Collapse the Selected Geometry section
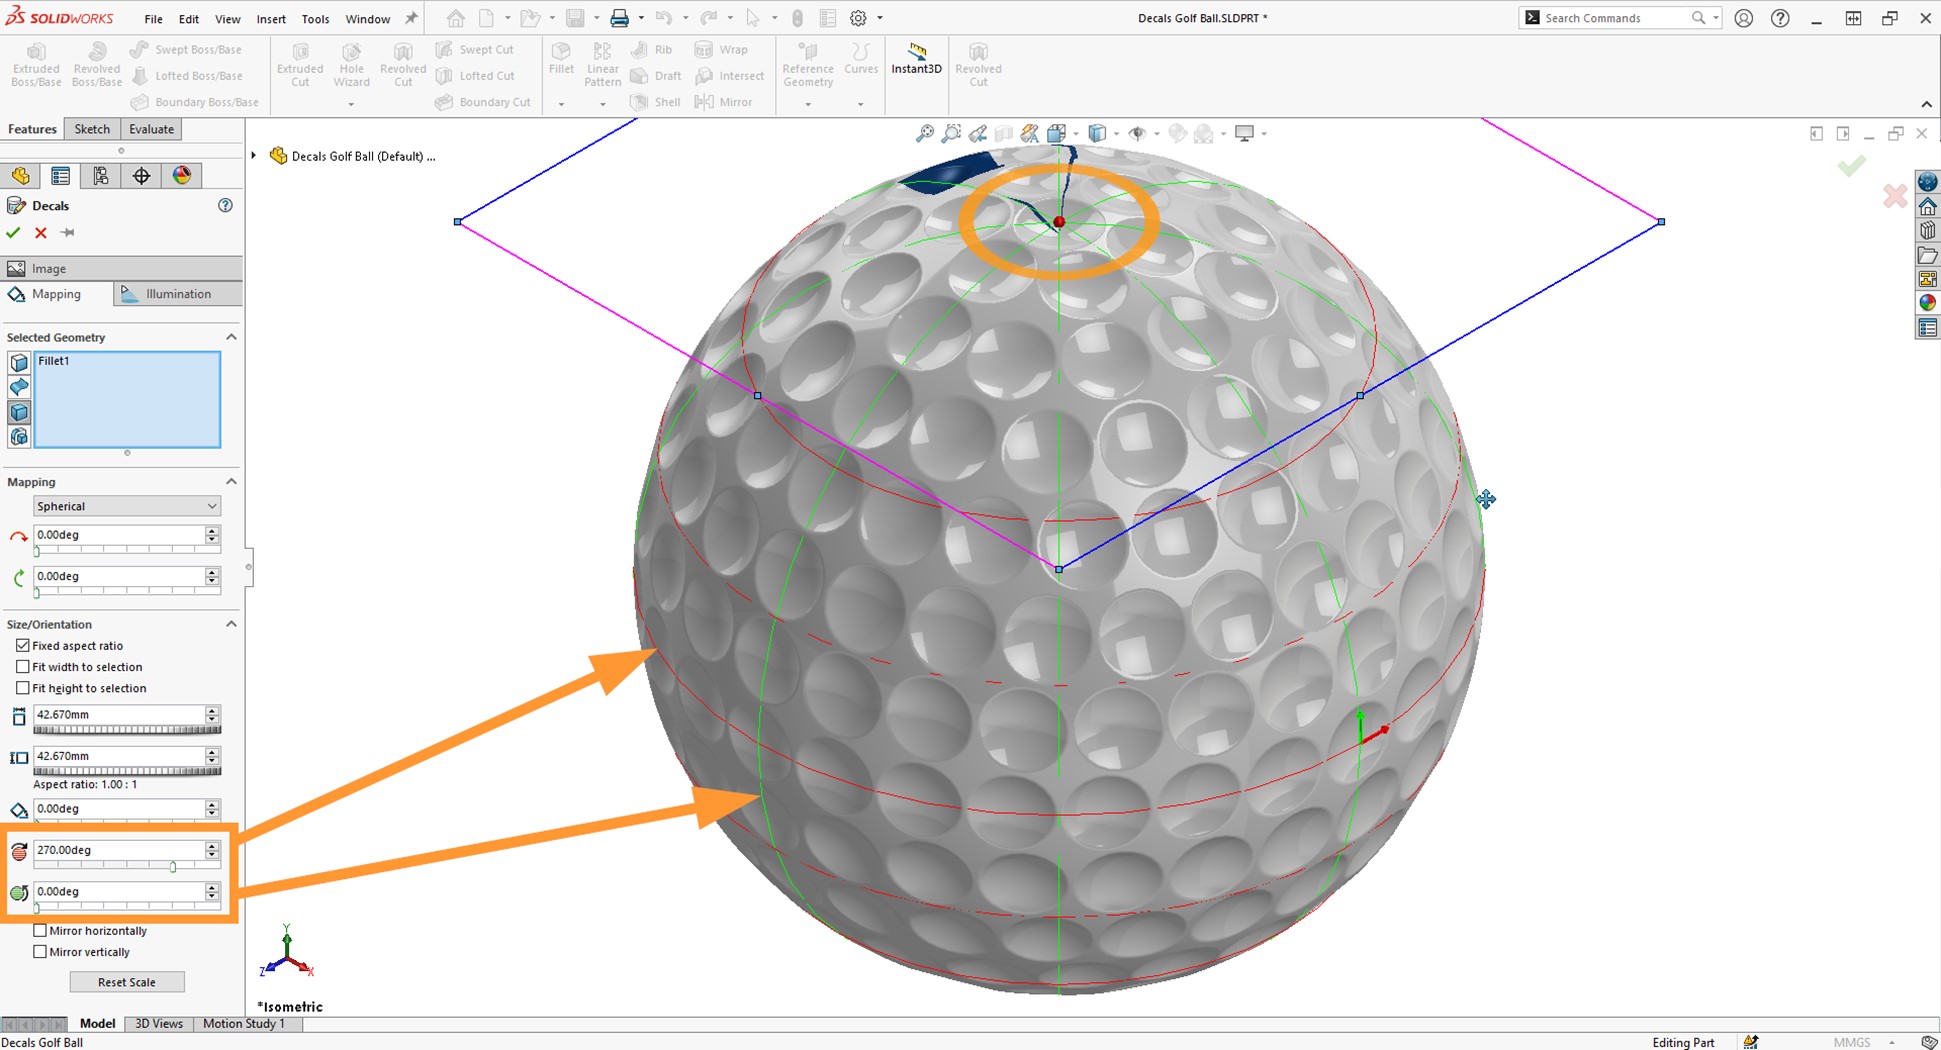This screenshot has height=1050, width=1941. (x=231, y=337)
